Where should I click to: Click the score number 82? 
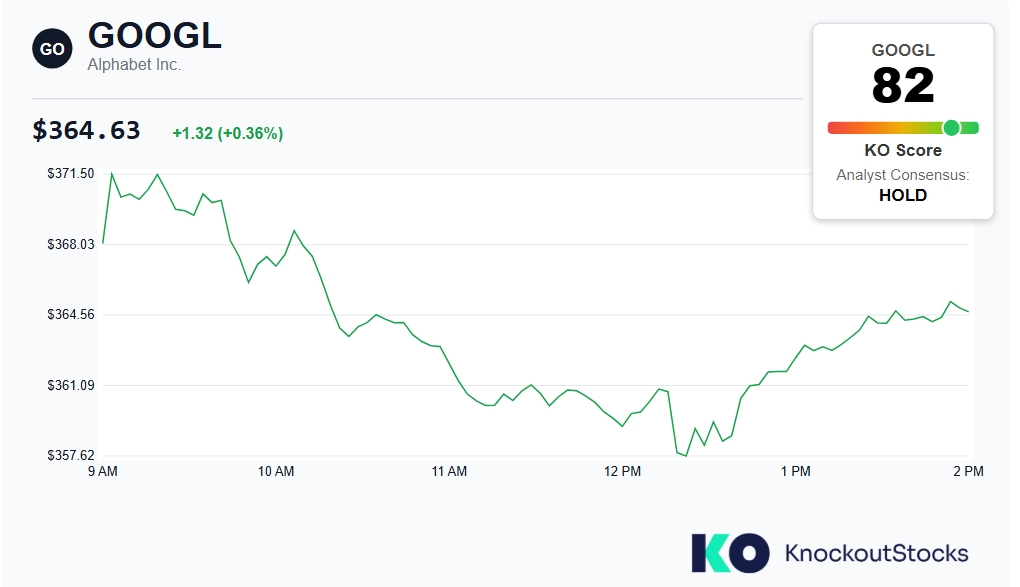(x=903, y=86)
